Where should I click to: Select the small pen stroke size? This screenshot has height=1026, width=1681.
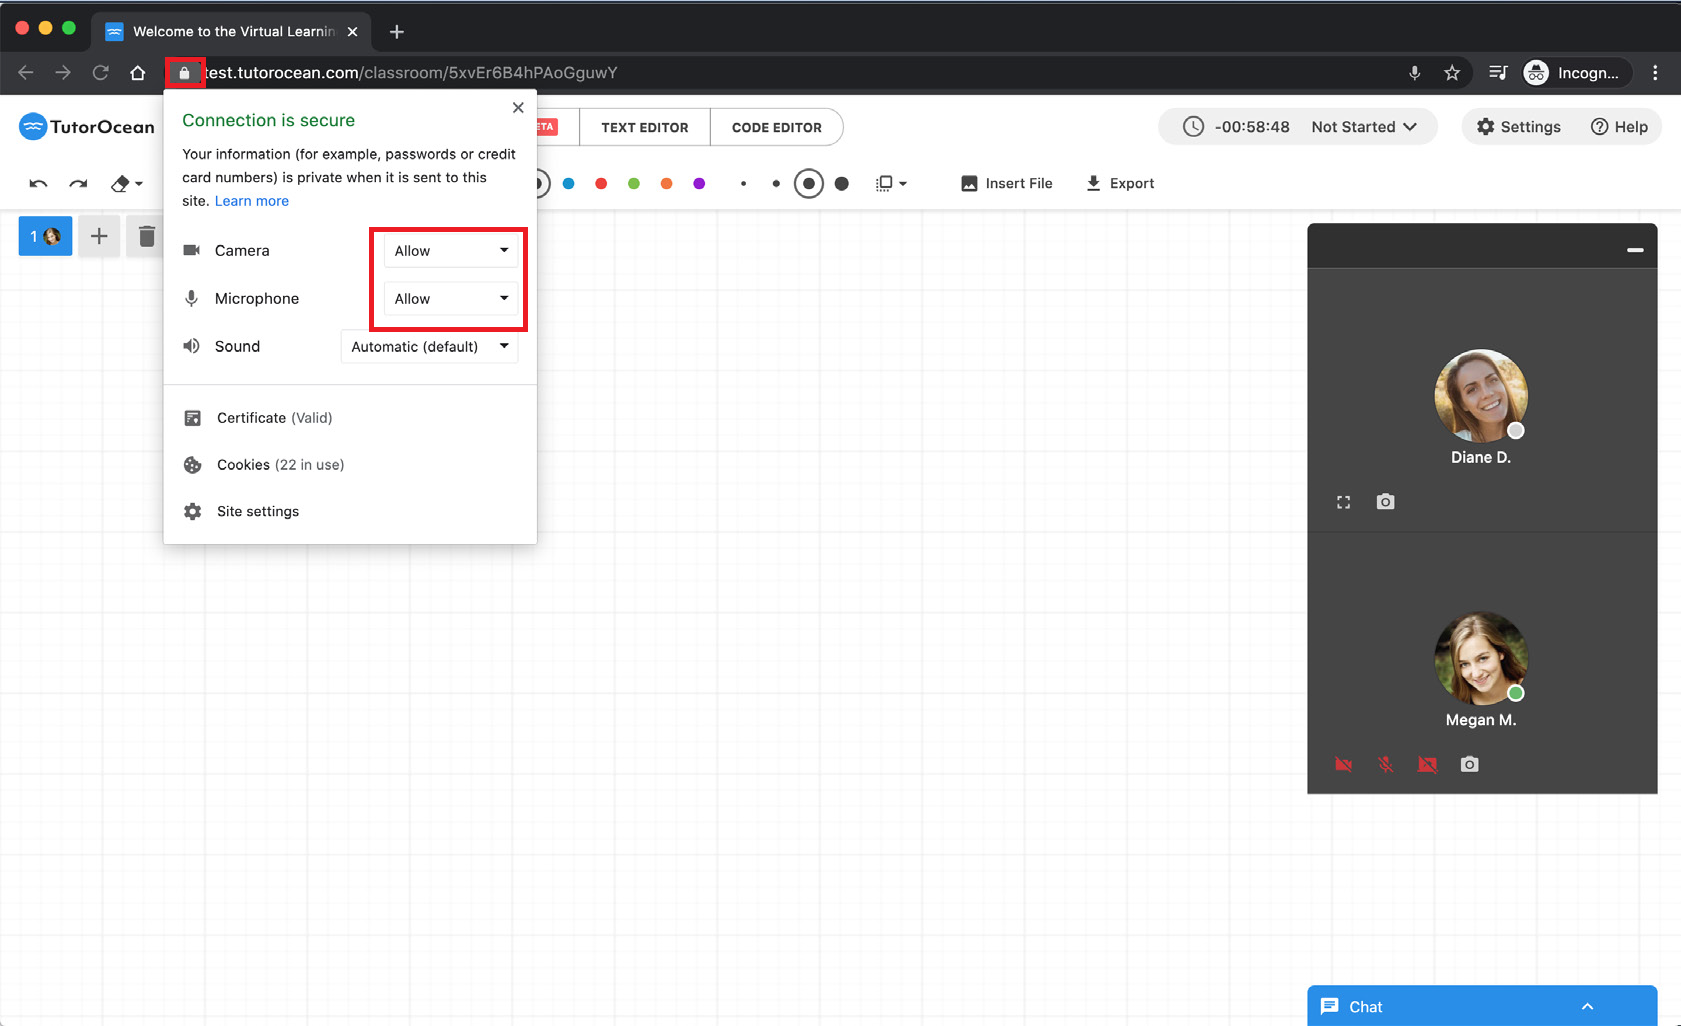pos(776,183)
